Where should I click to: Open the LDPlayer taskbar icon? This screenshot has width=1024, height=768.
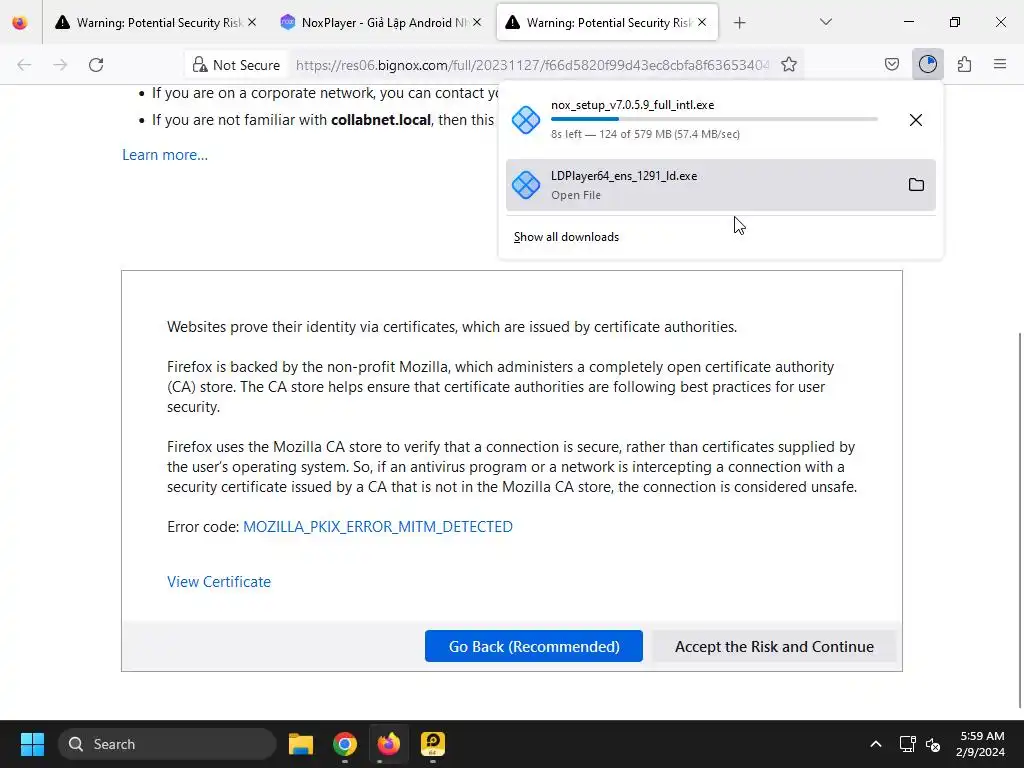click(432, 744)
